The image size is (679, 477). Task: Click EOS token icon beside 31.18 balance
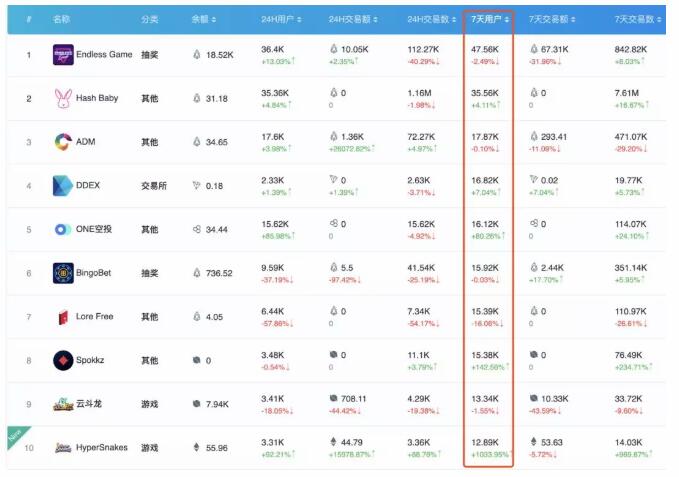tap(197, 98)
